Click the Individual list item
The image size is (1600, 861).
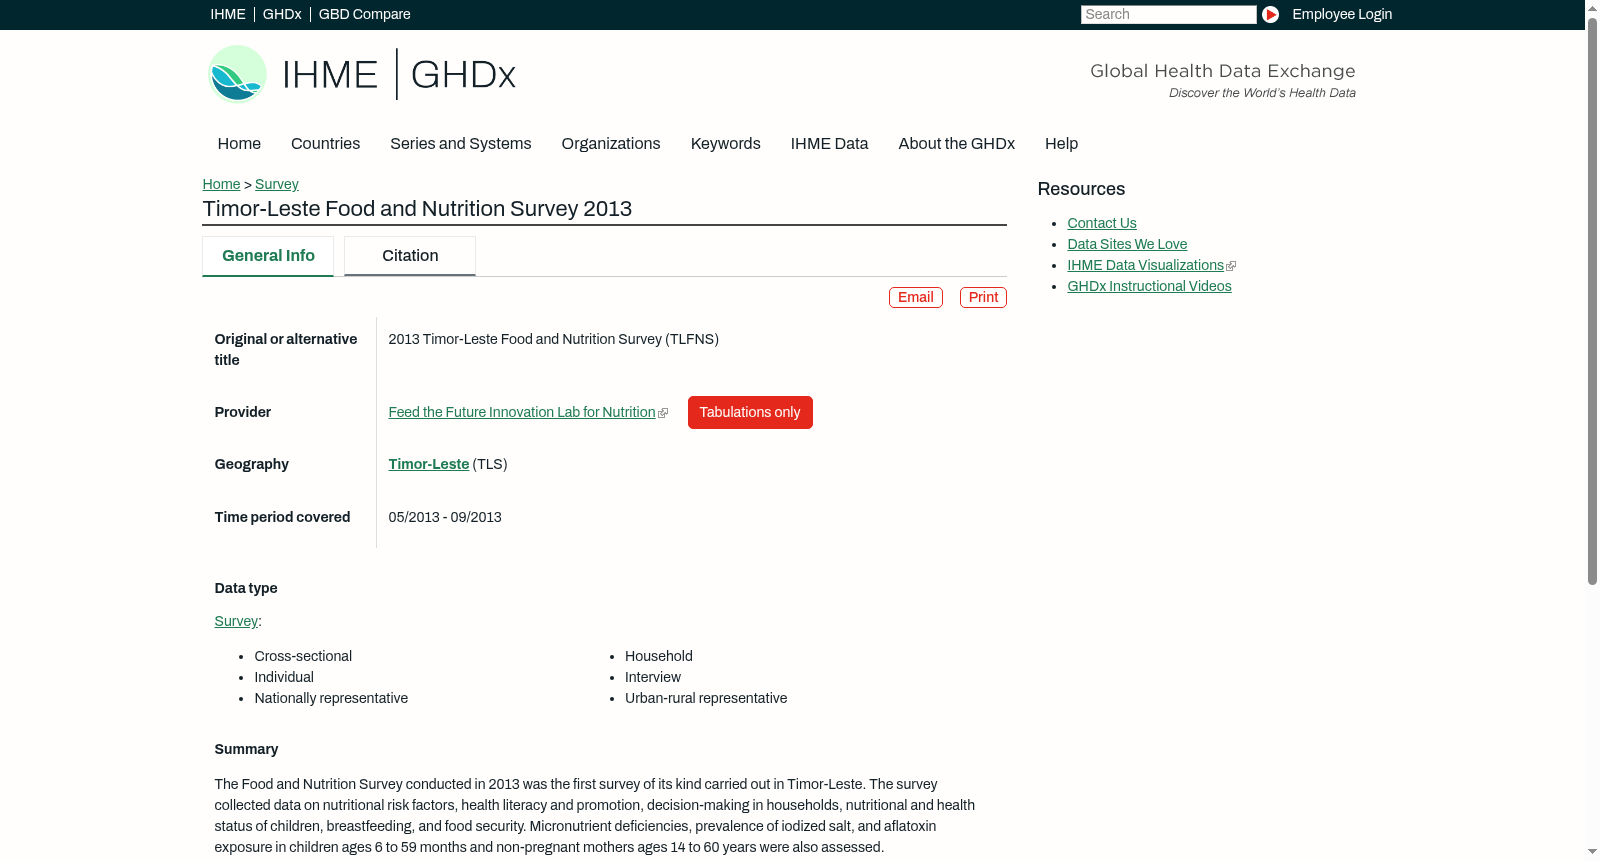point(284,678)
